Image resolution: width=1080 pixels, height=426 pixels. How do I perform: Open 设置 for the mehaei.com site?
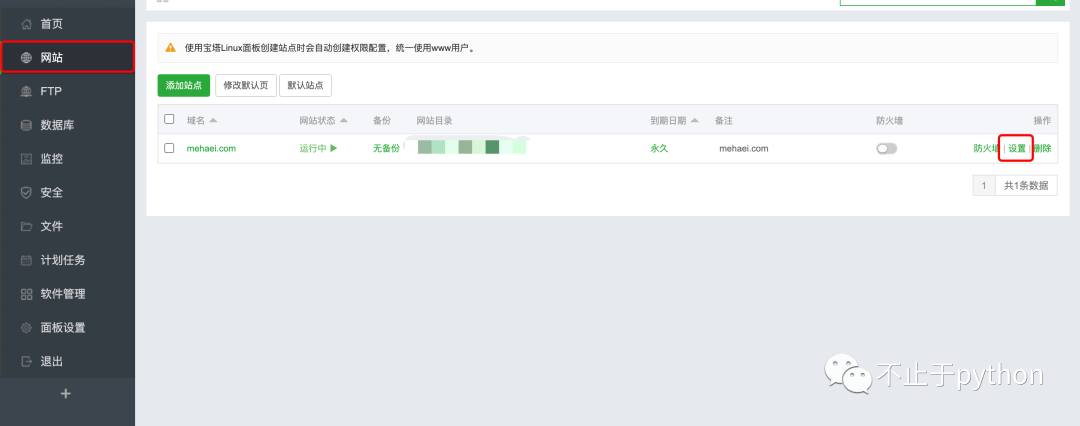tap(1016, 148)
